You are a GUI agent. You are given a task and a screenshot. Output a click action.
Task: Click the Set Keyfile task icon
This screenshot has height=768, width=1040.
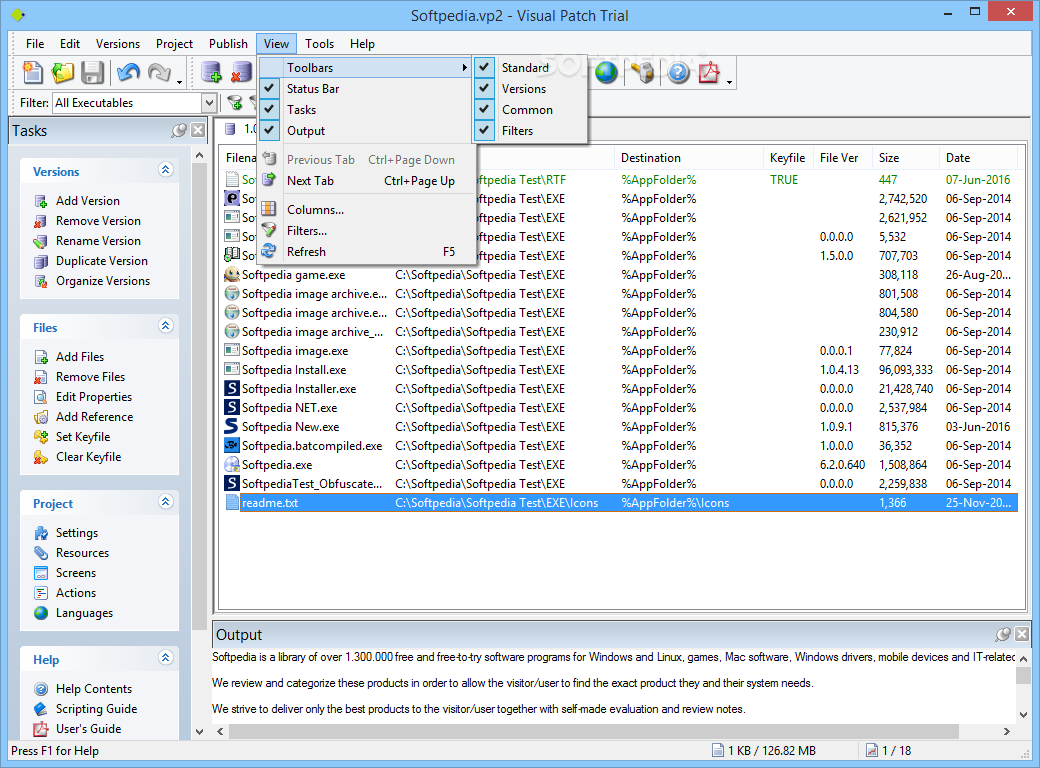[x=41, y=437]
